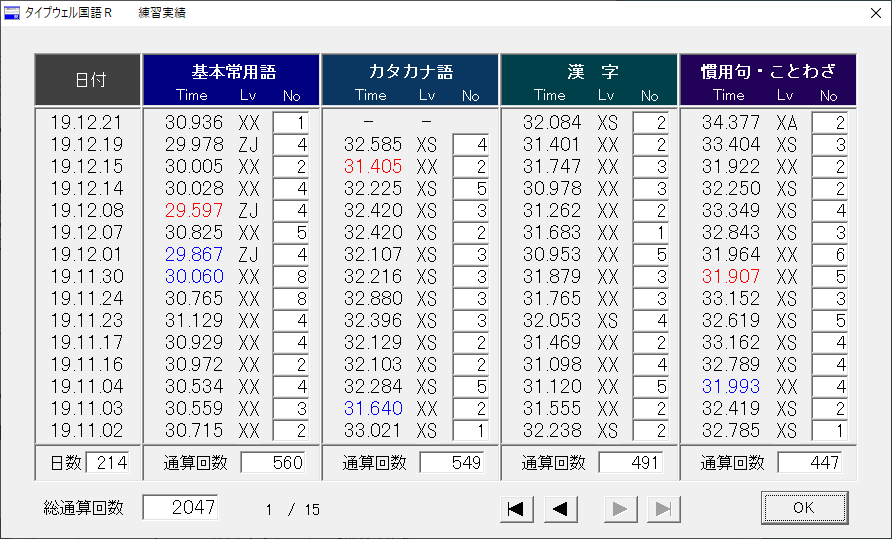Click the No box showing 6 beside 31.964
The width and height of the screenshot is (892, 539).
coord(829,254)
